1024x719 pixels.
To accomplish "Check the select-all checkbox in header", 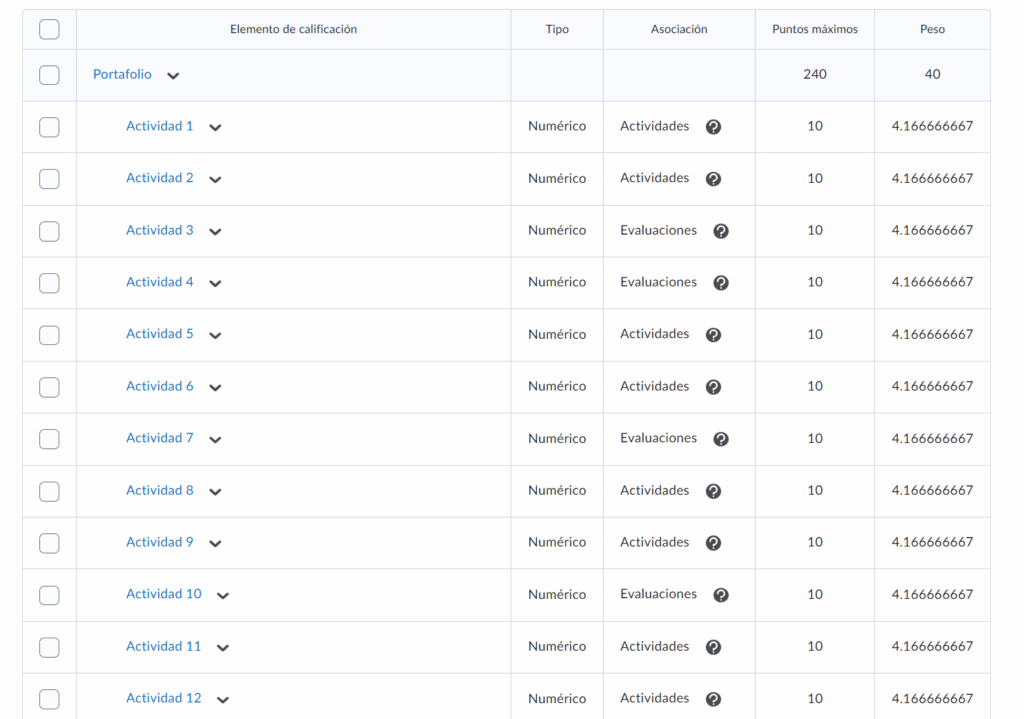I will tap(49, 29).
